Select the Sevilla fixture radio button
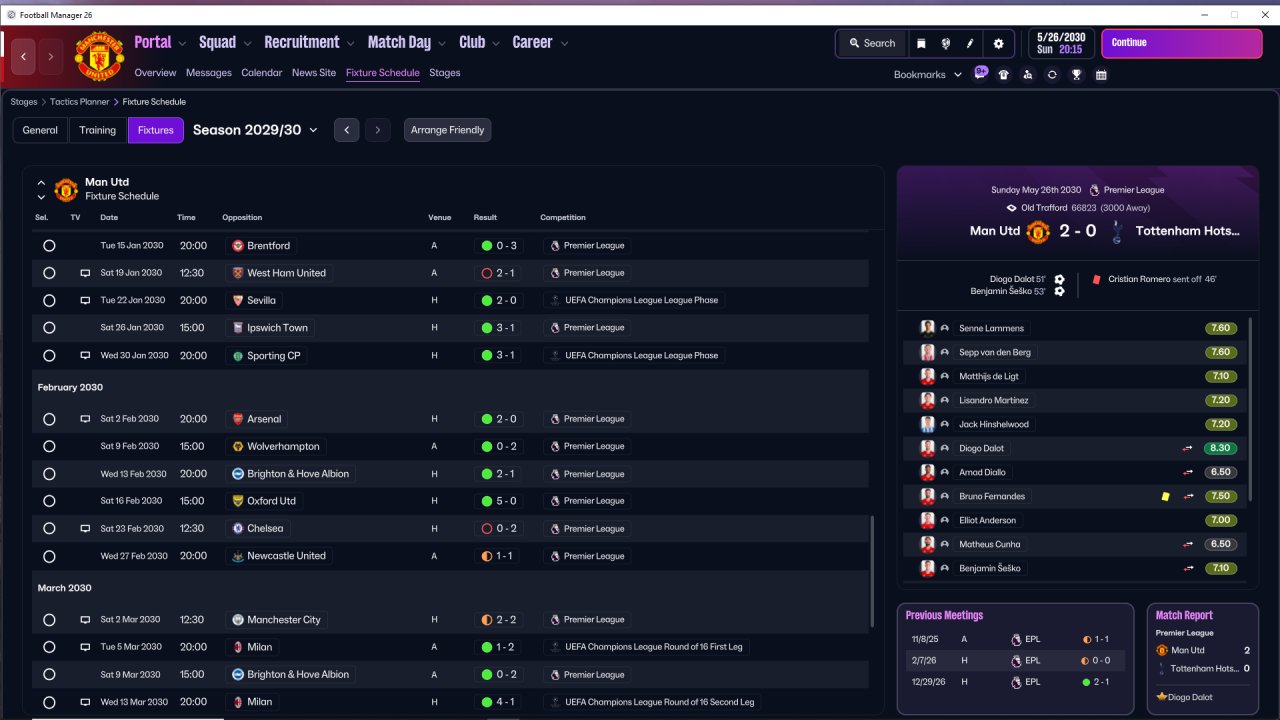The height and width of the screenshot is (720, 1280). (49, 300)
